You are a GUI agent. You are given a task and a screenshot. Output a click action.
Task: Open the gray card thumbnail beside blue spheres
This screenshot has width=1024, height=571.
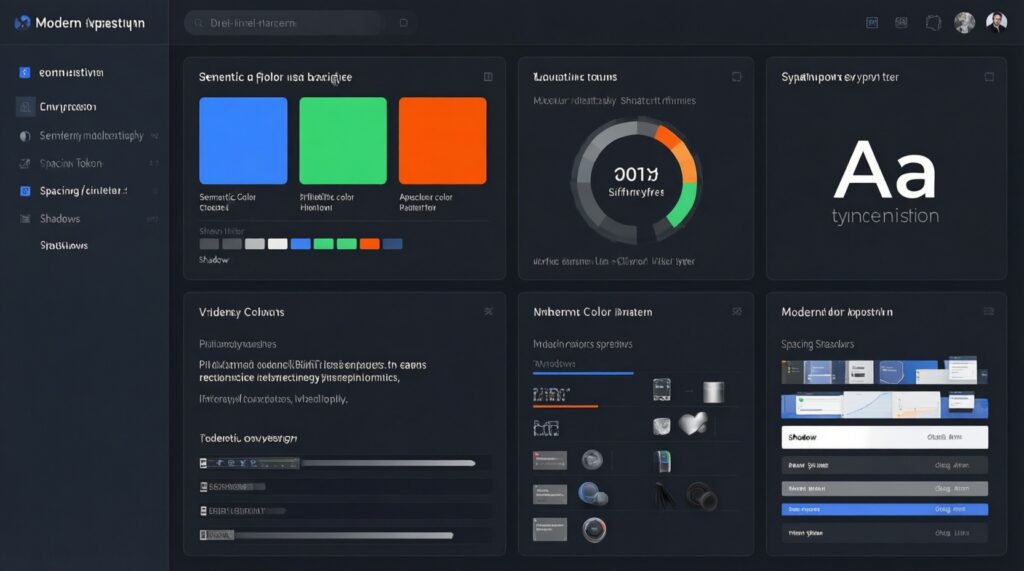pos(550,495)
